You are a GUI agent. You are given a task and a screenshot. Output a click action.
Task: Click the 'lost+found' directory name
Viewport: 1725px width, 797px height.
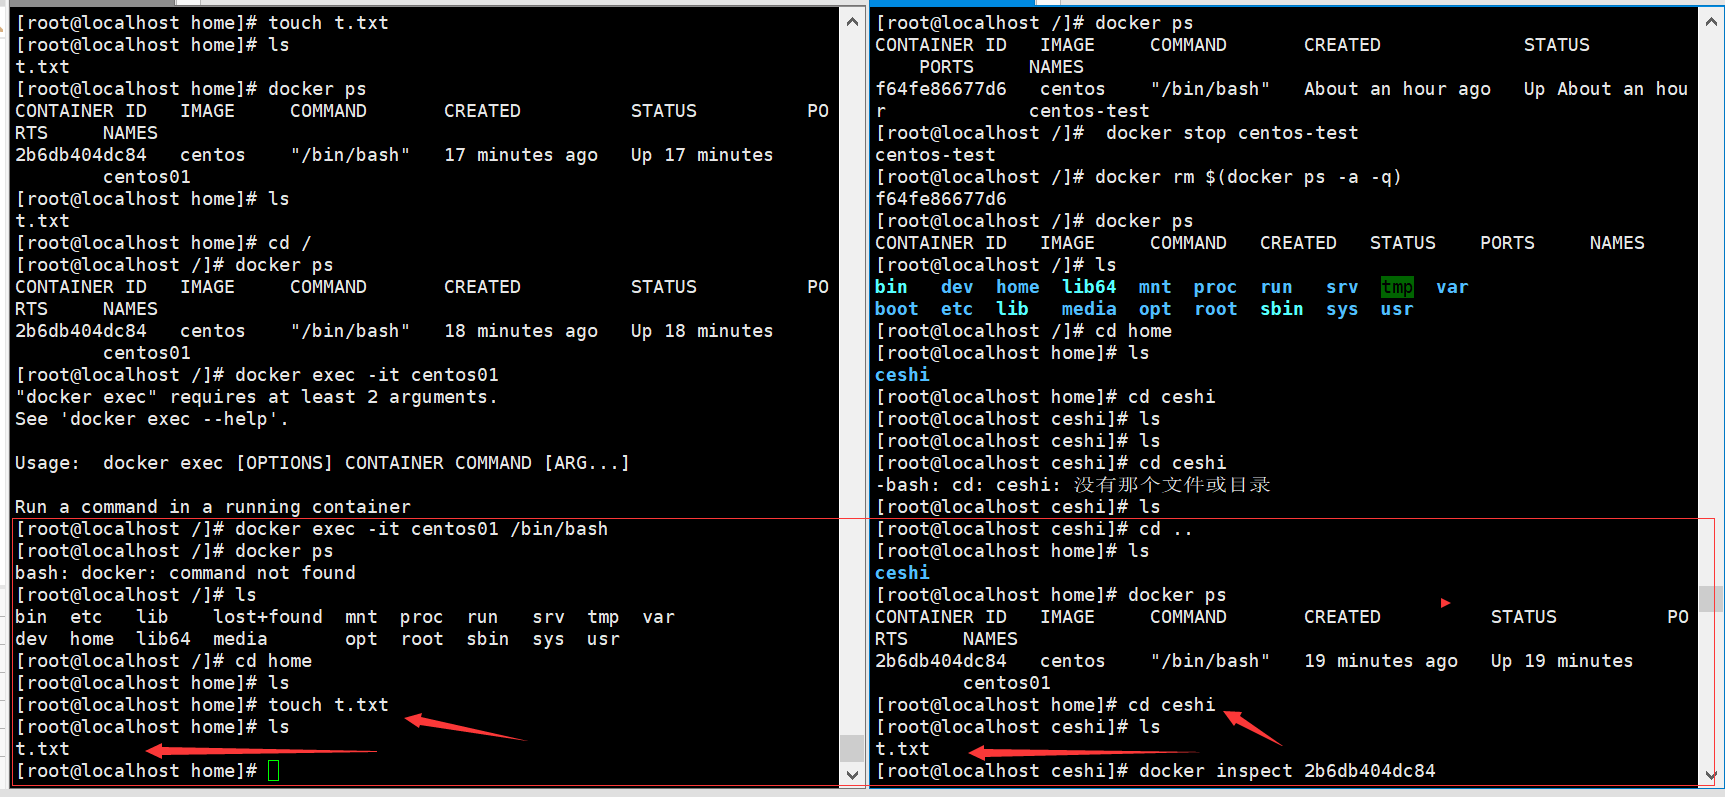coord(268,617)
